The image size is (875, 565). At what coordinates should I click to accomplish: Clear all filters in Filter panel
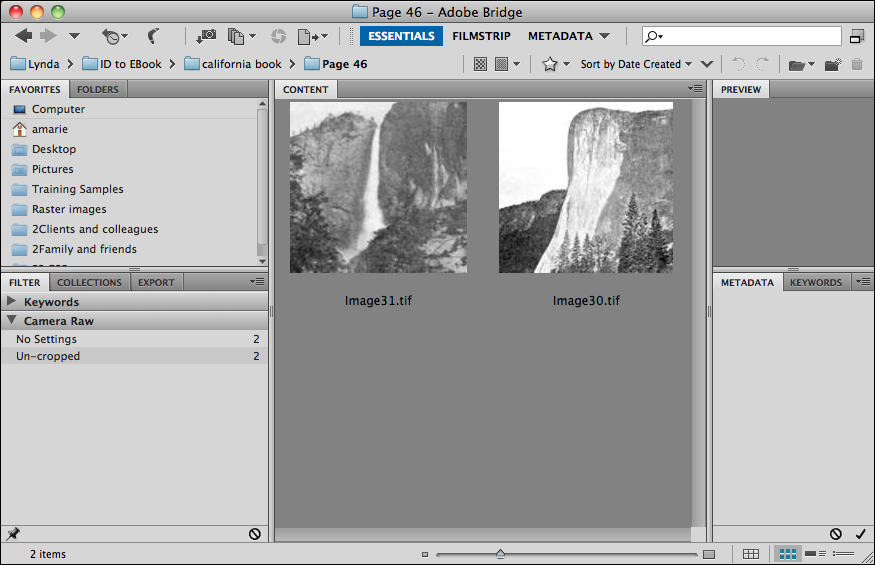click(255, 534)
